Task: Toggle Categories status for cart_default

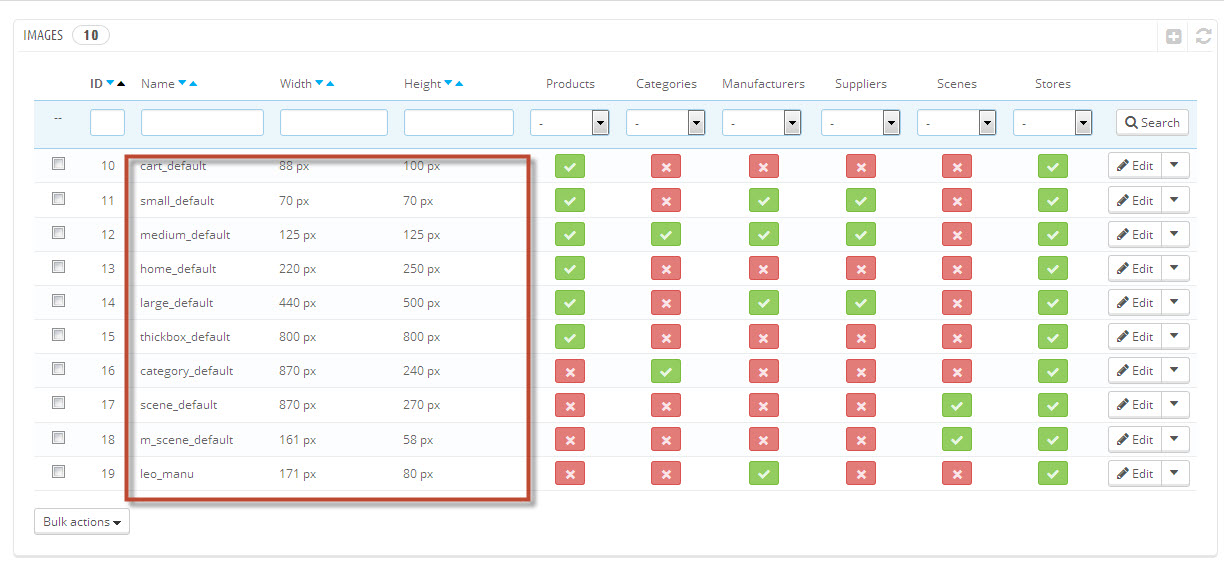Action: tap(666, 166)
